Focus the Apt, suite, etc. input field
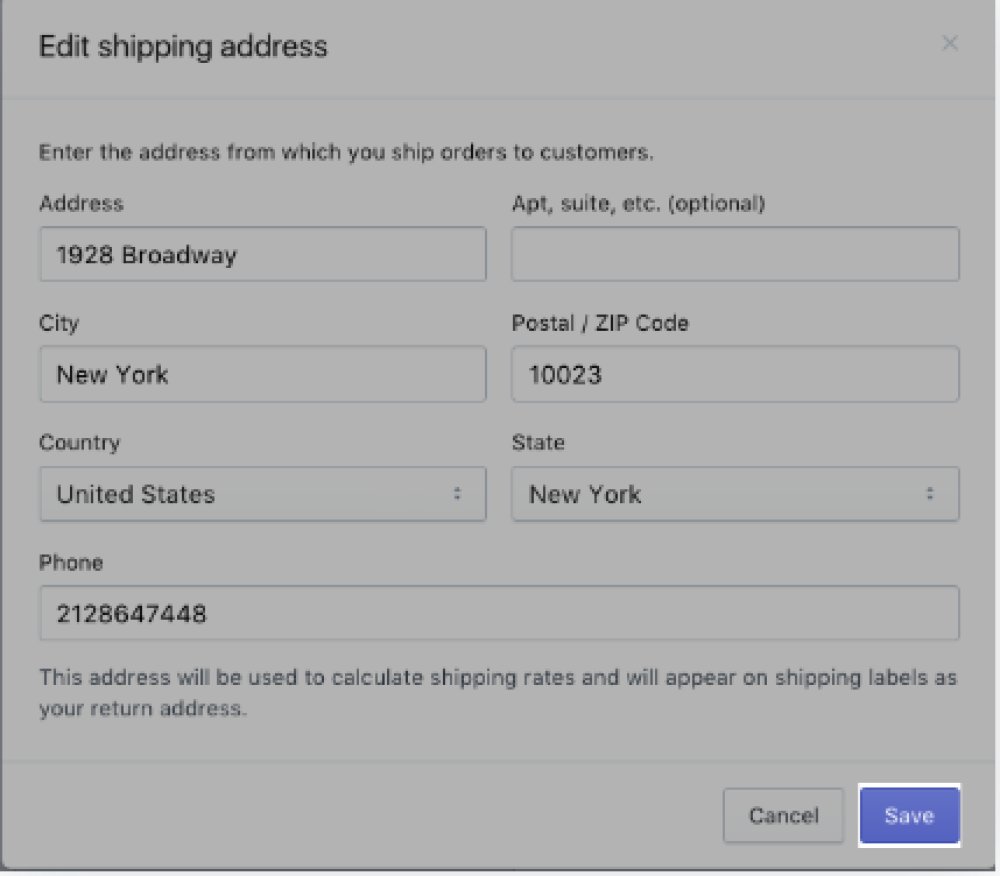Screen dimensions: 1000x876 [x=735, y=254]
